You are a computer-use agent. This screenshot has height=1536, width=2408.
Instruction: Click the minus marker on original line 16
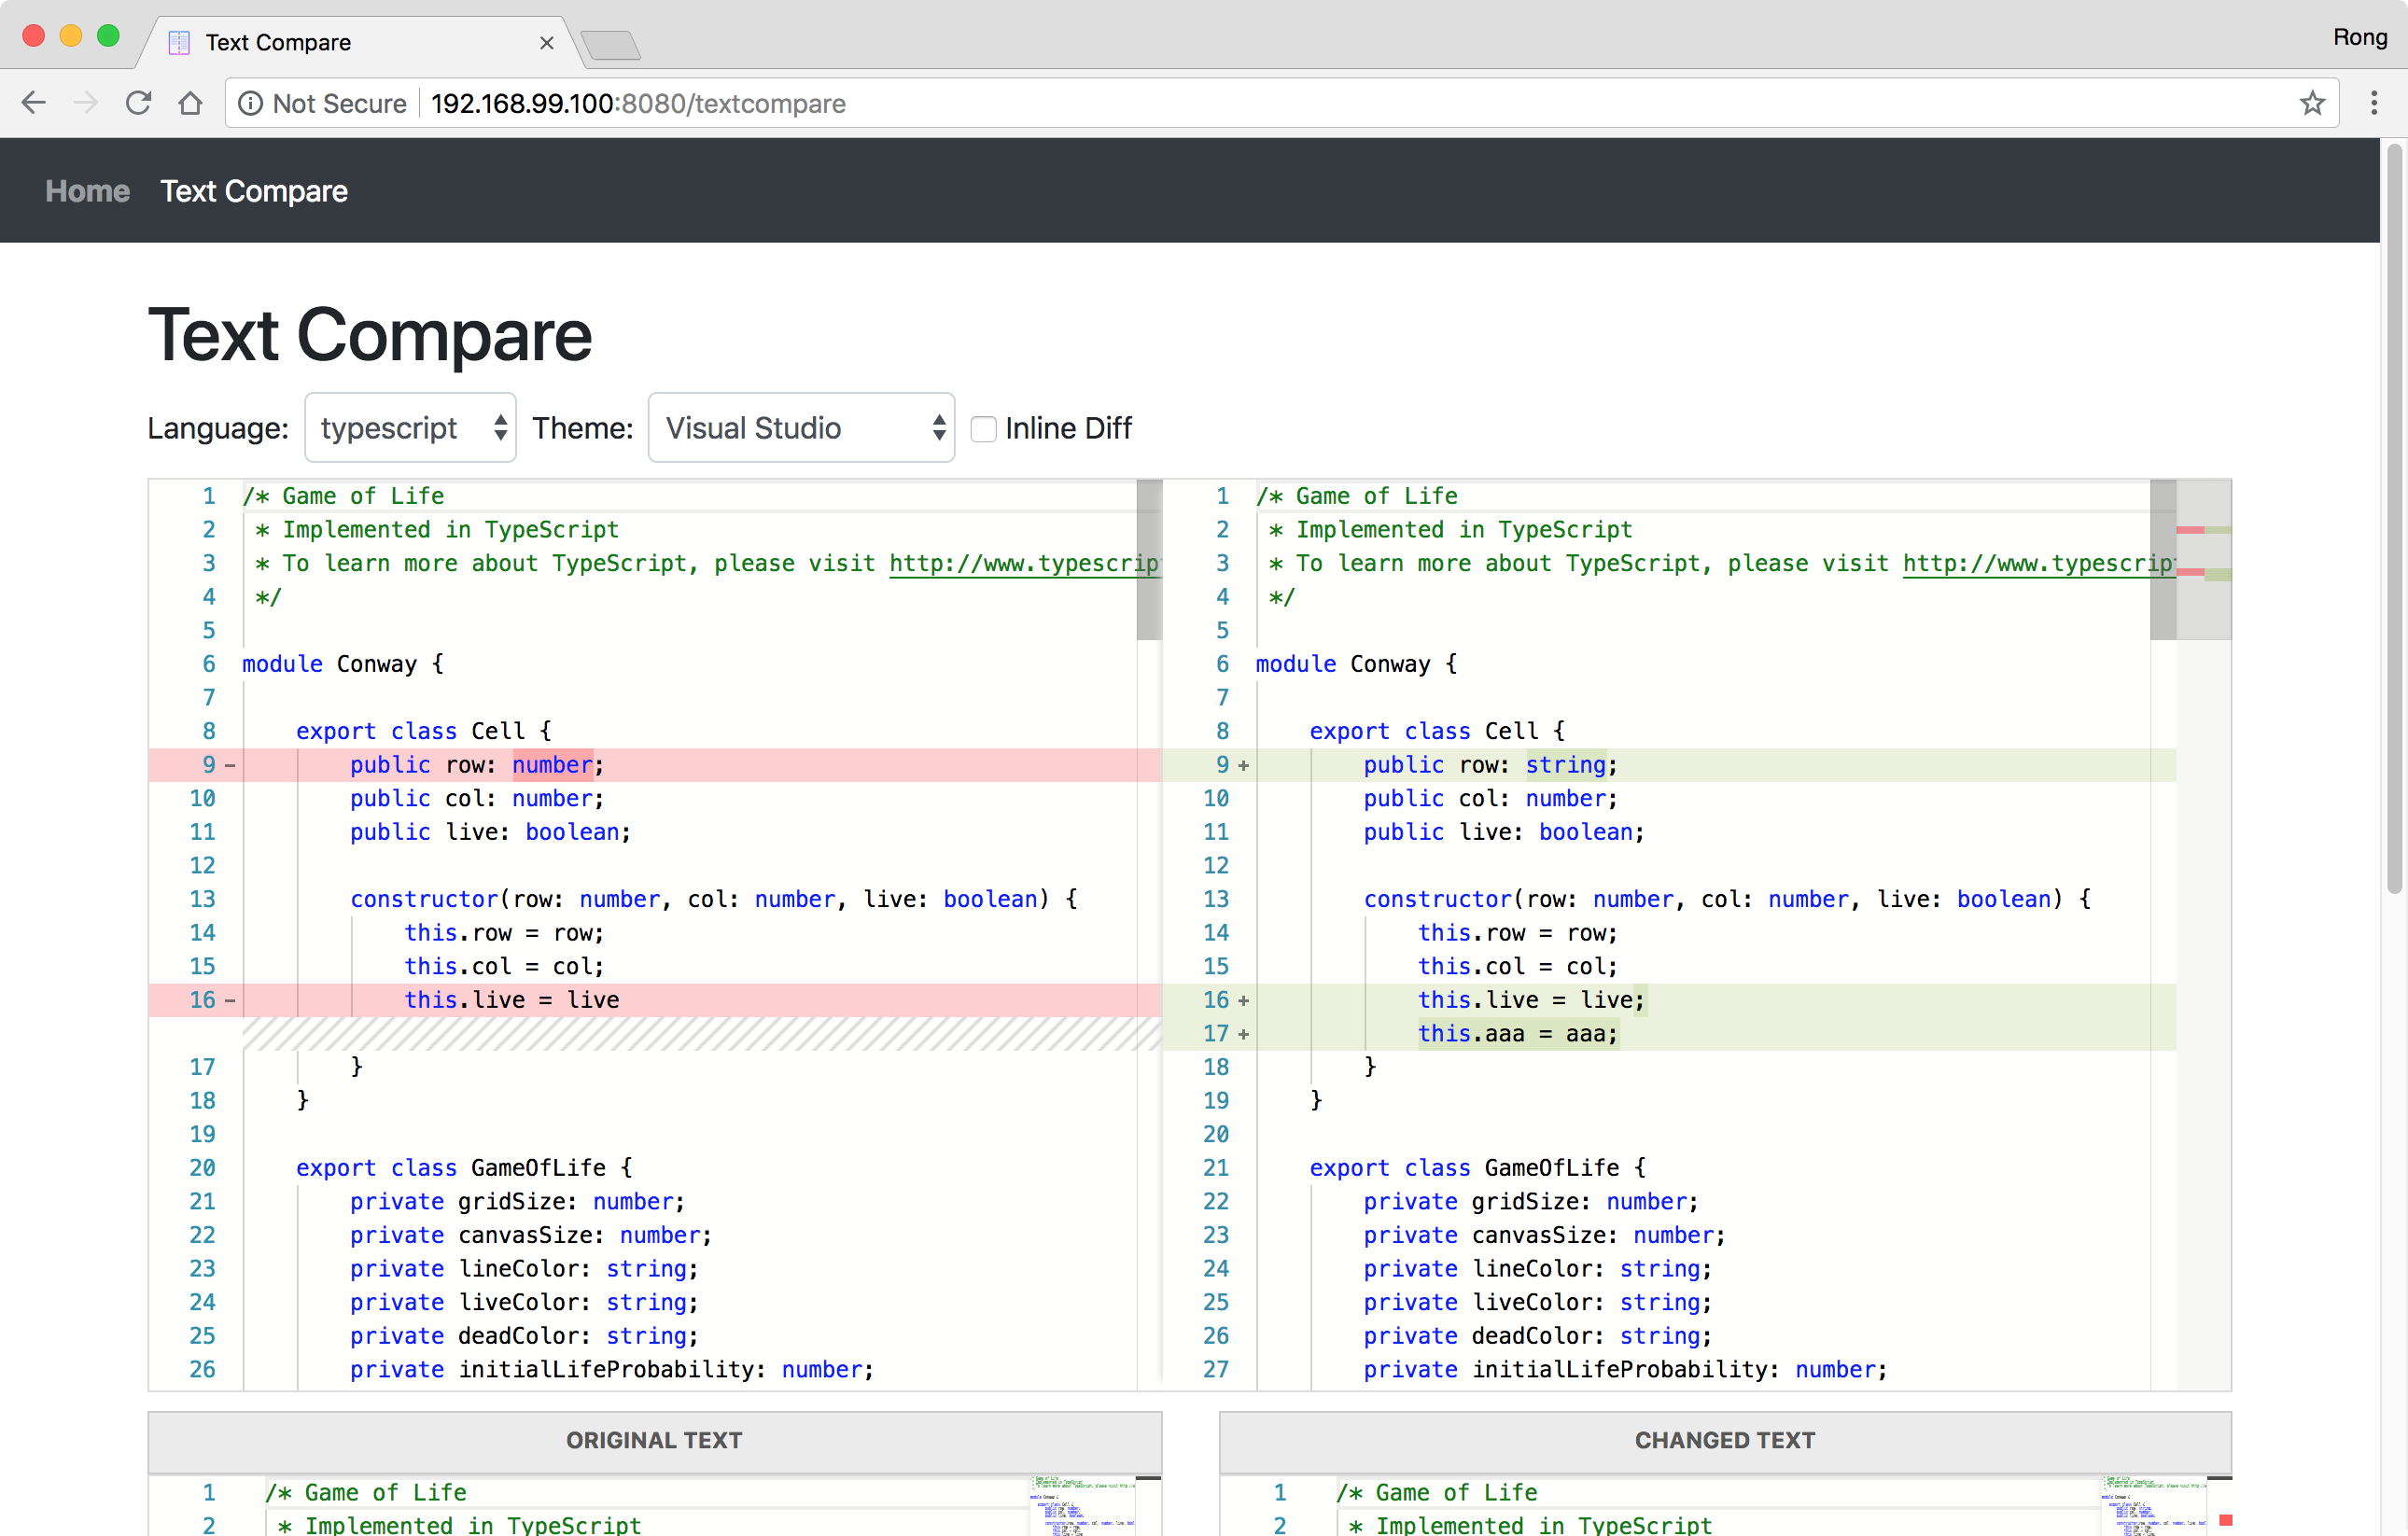pos(230,1001)
